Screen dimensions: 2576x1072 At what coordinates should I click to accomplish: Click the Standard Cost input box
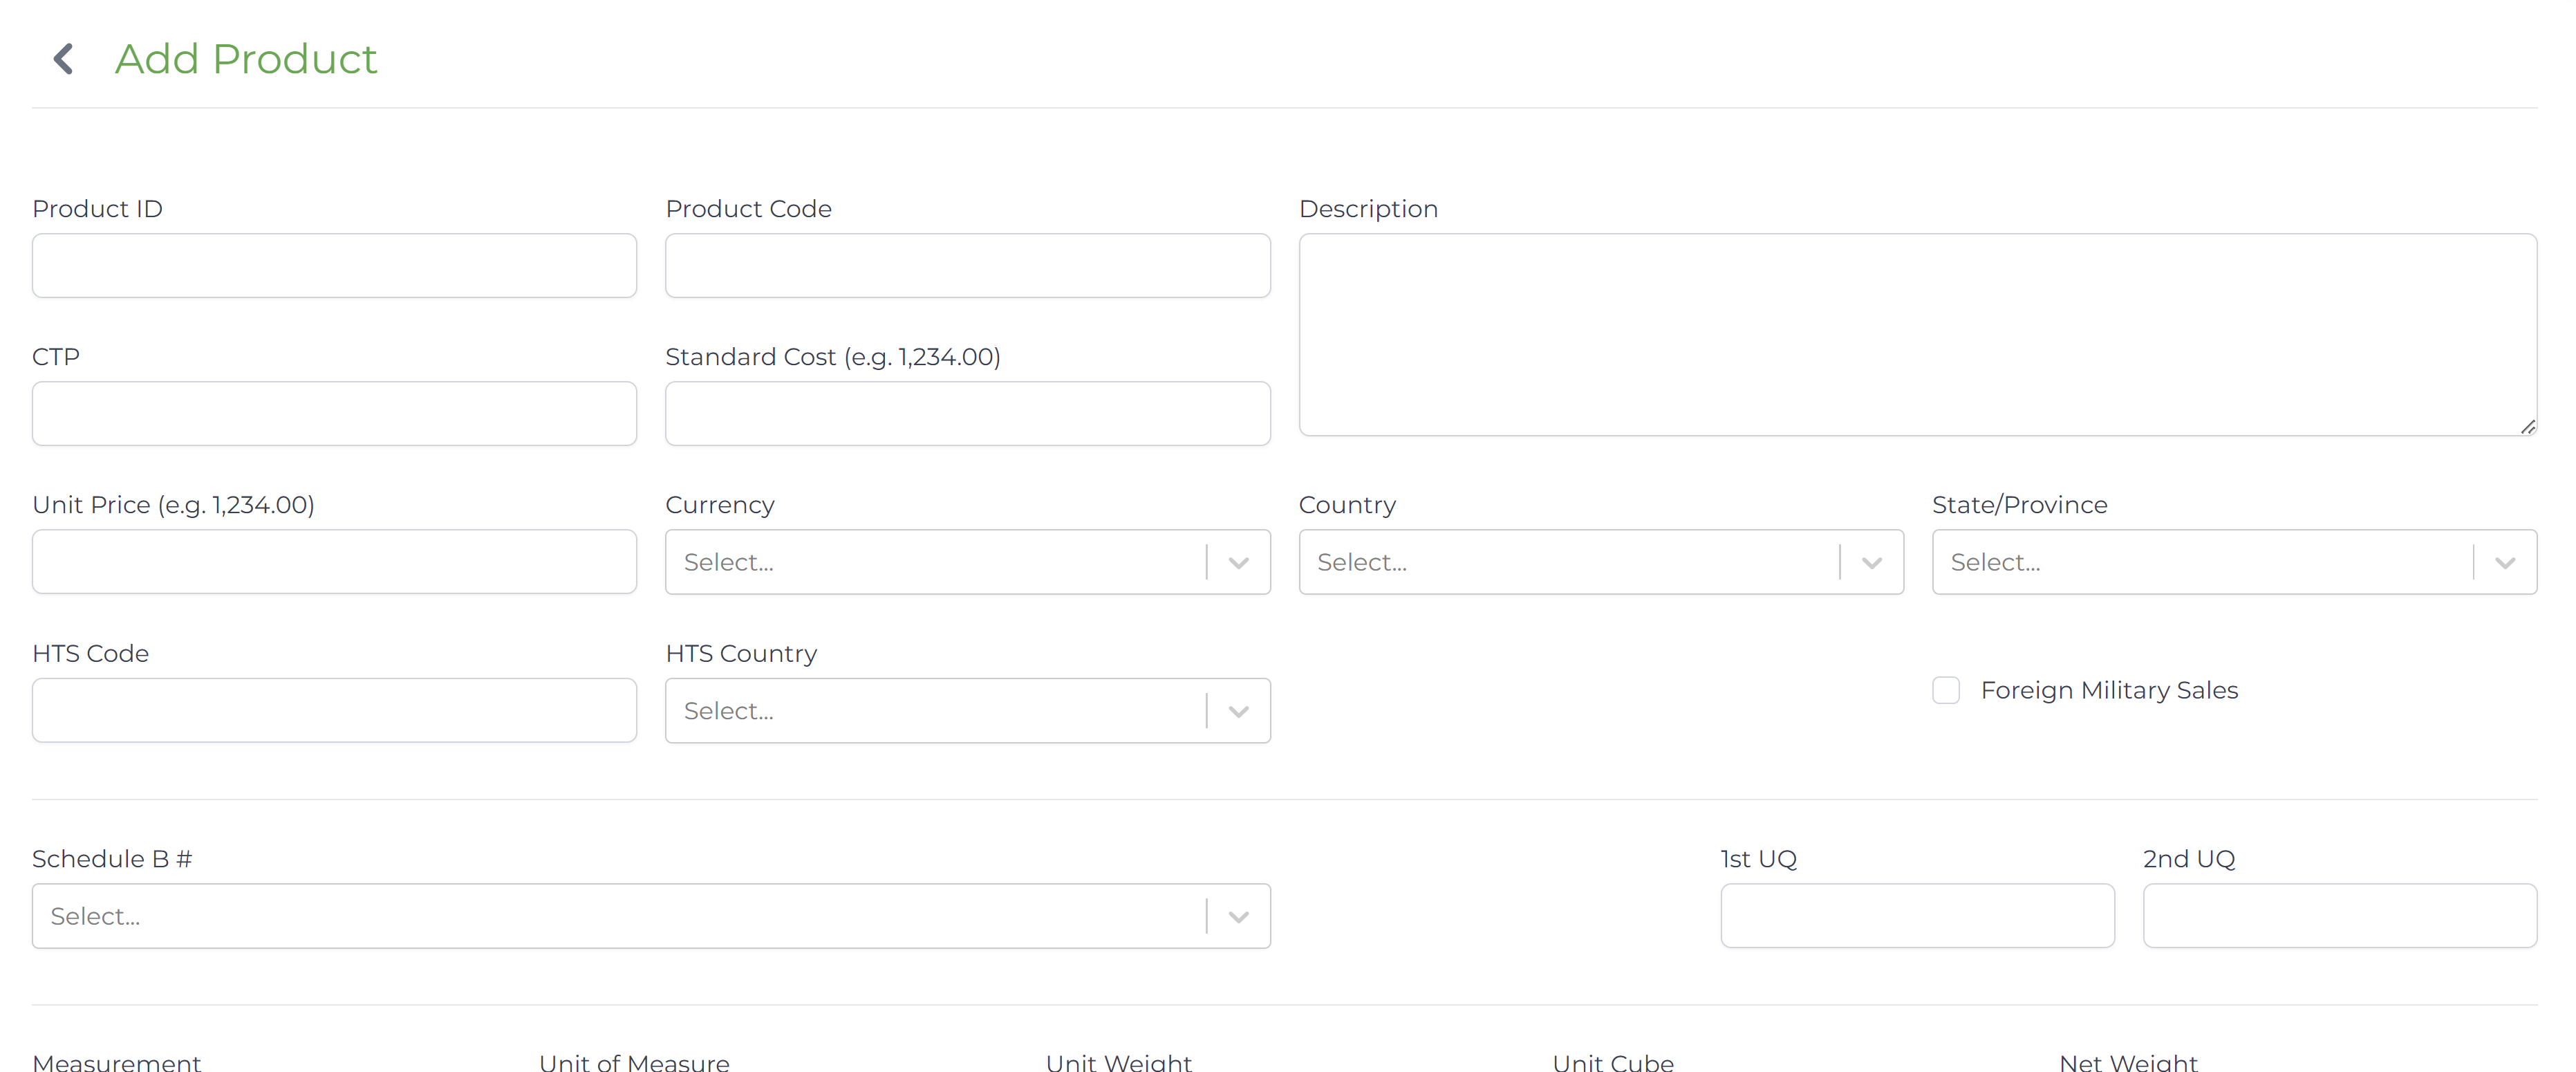coord(967,413)
